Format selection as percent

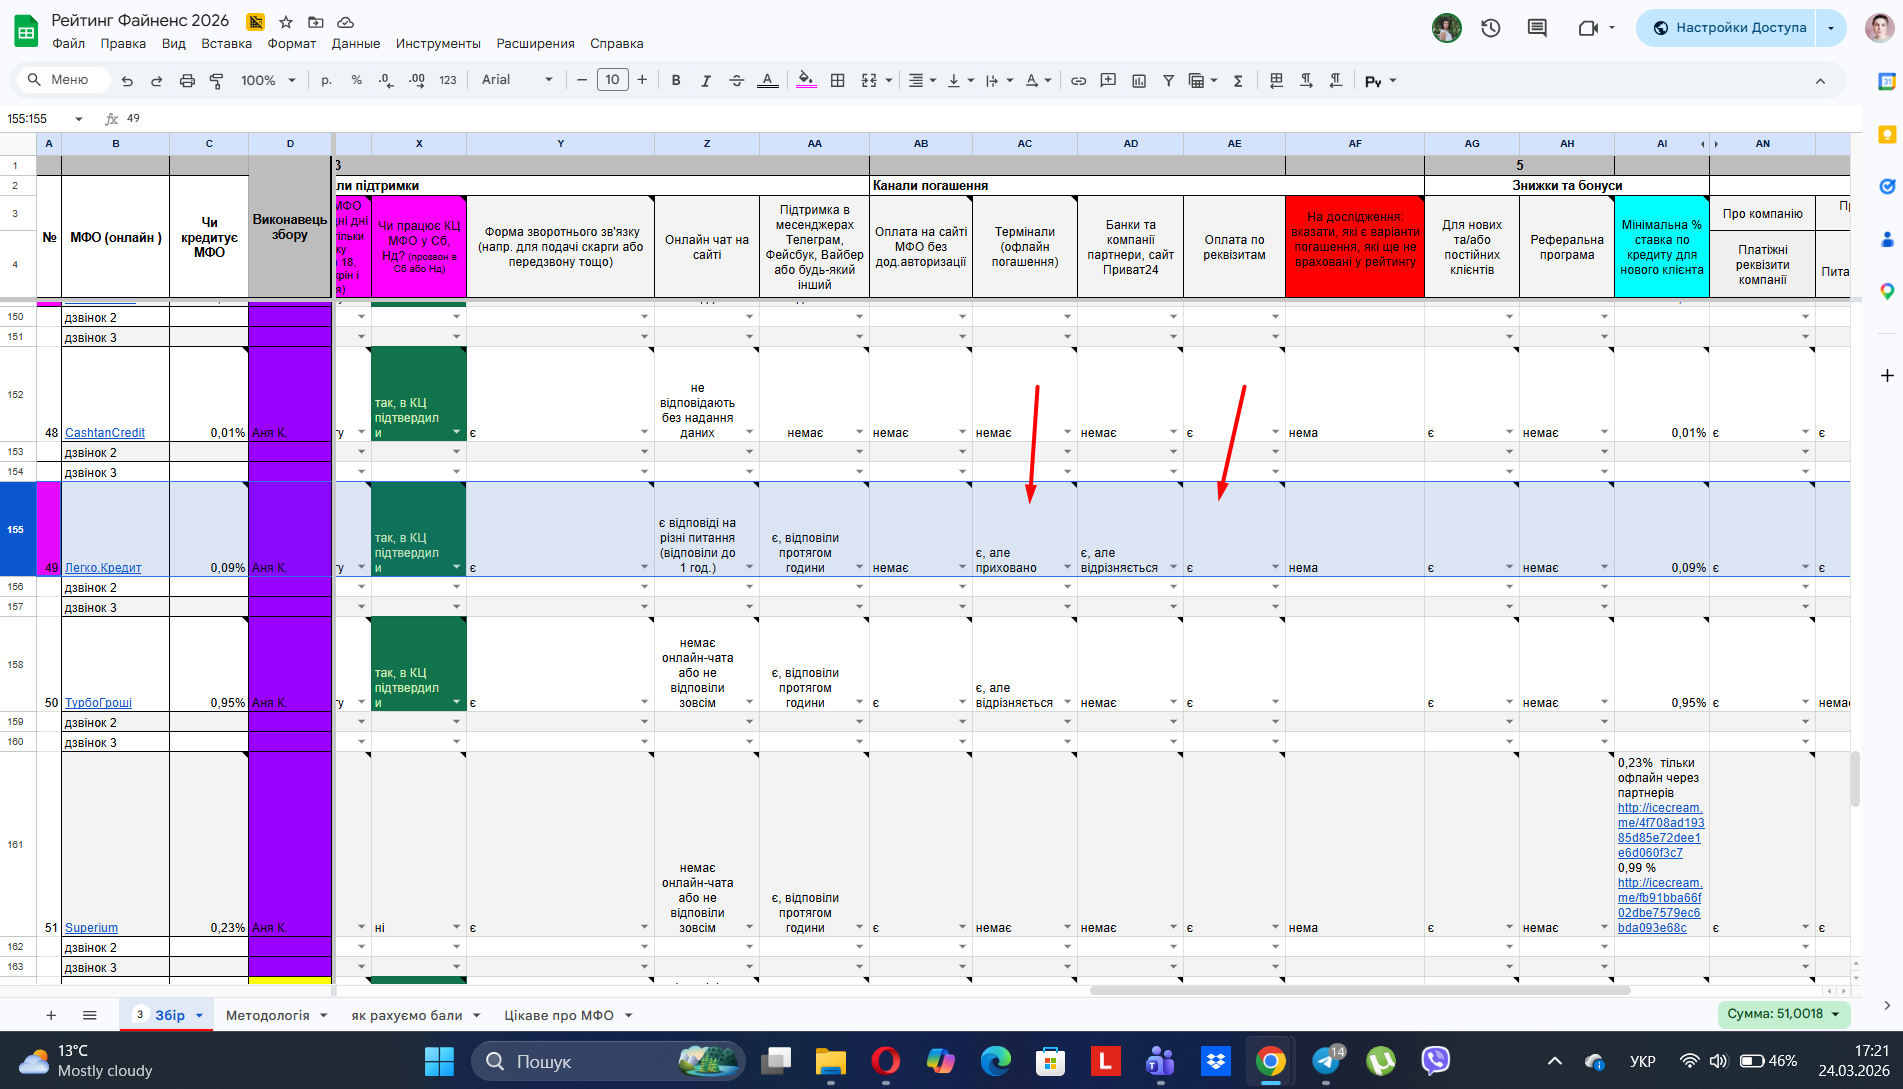pyautogui.click(x=356, y=80)
